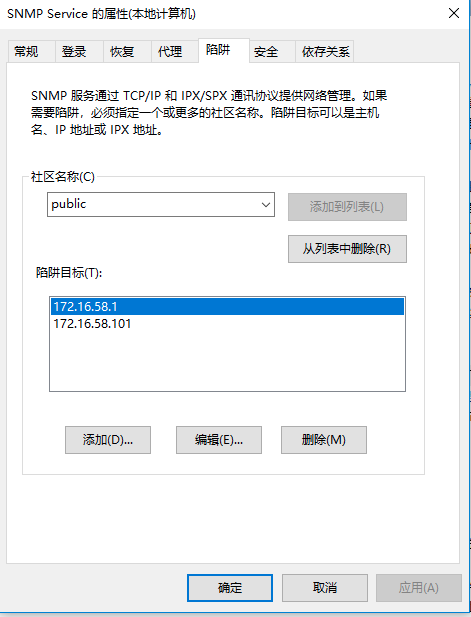The width and height of the screenshot is (471, 617).
Task: Click the 添加到列表(L) button
Action: click(347, 207)
